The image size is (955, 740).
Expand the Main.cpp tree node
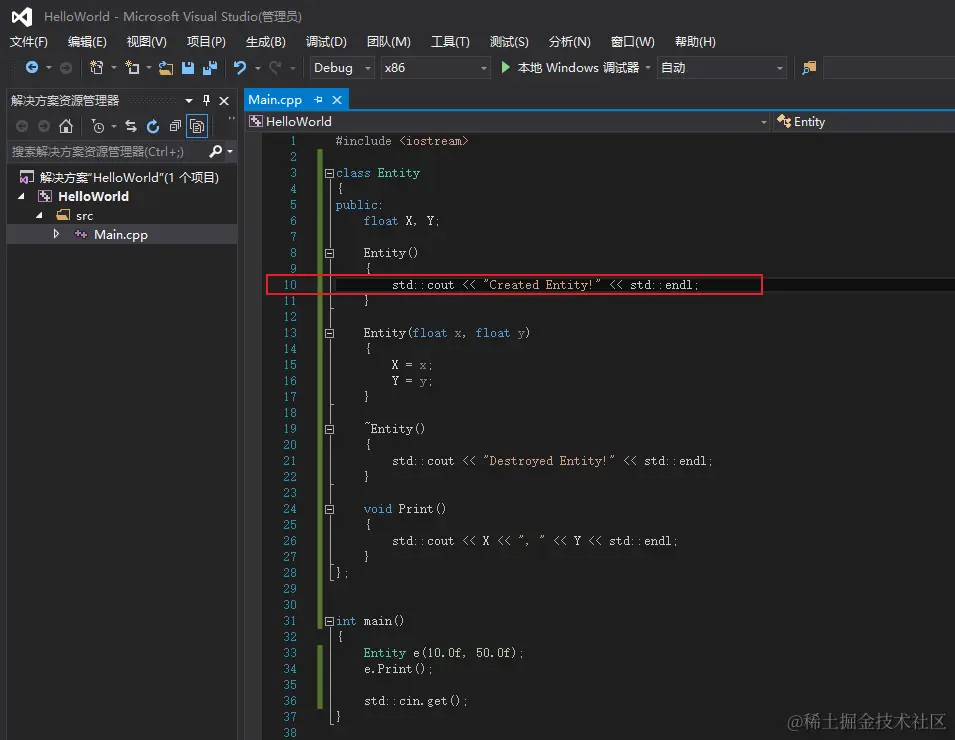point(56,234)
